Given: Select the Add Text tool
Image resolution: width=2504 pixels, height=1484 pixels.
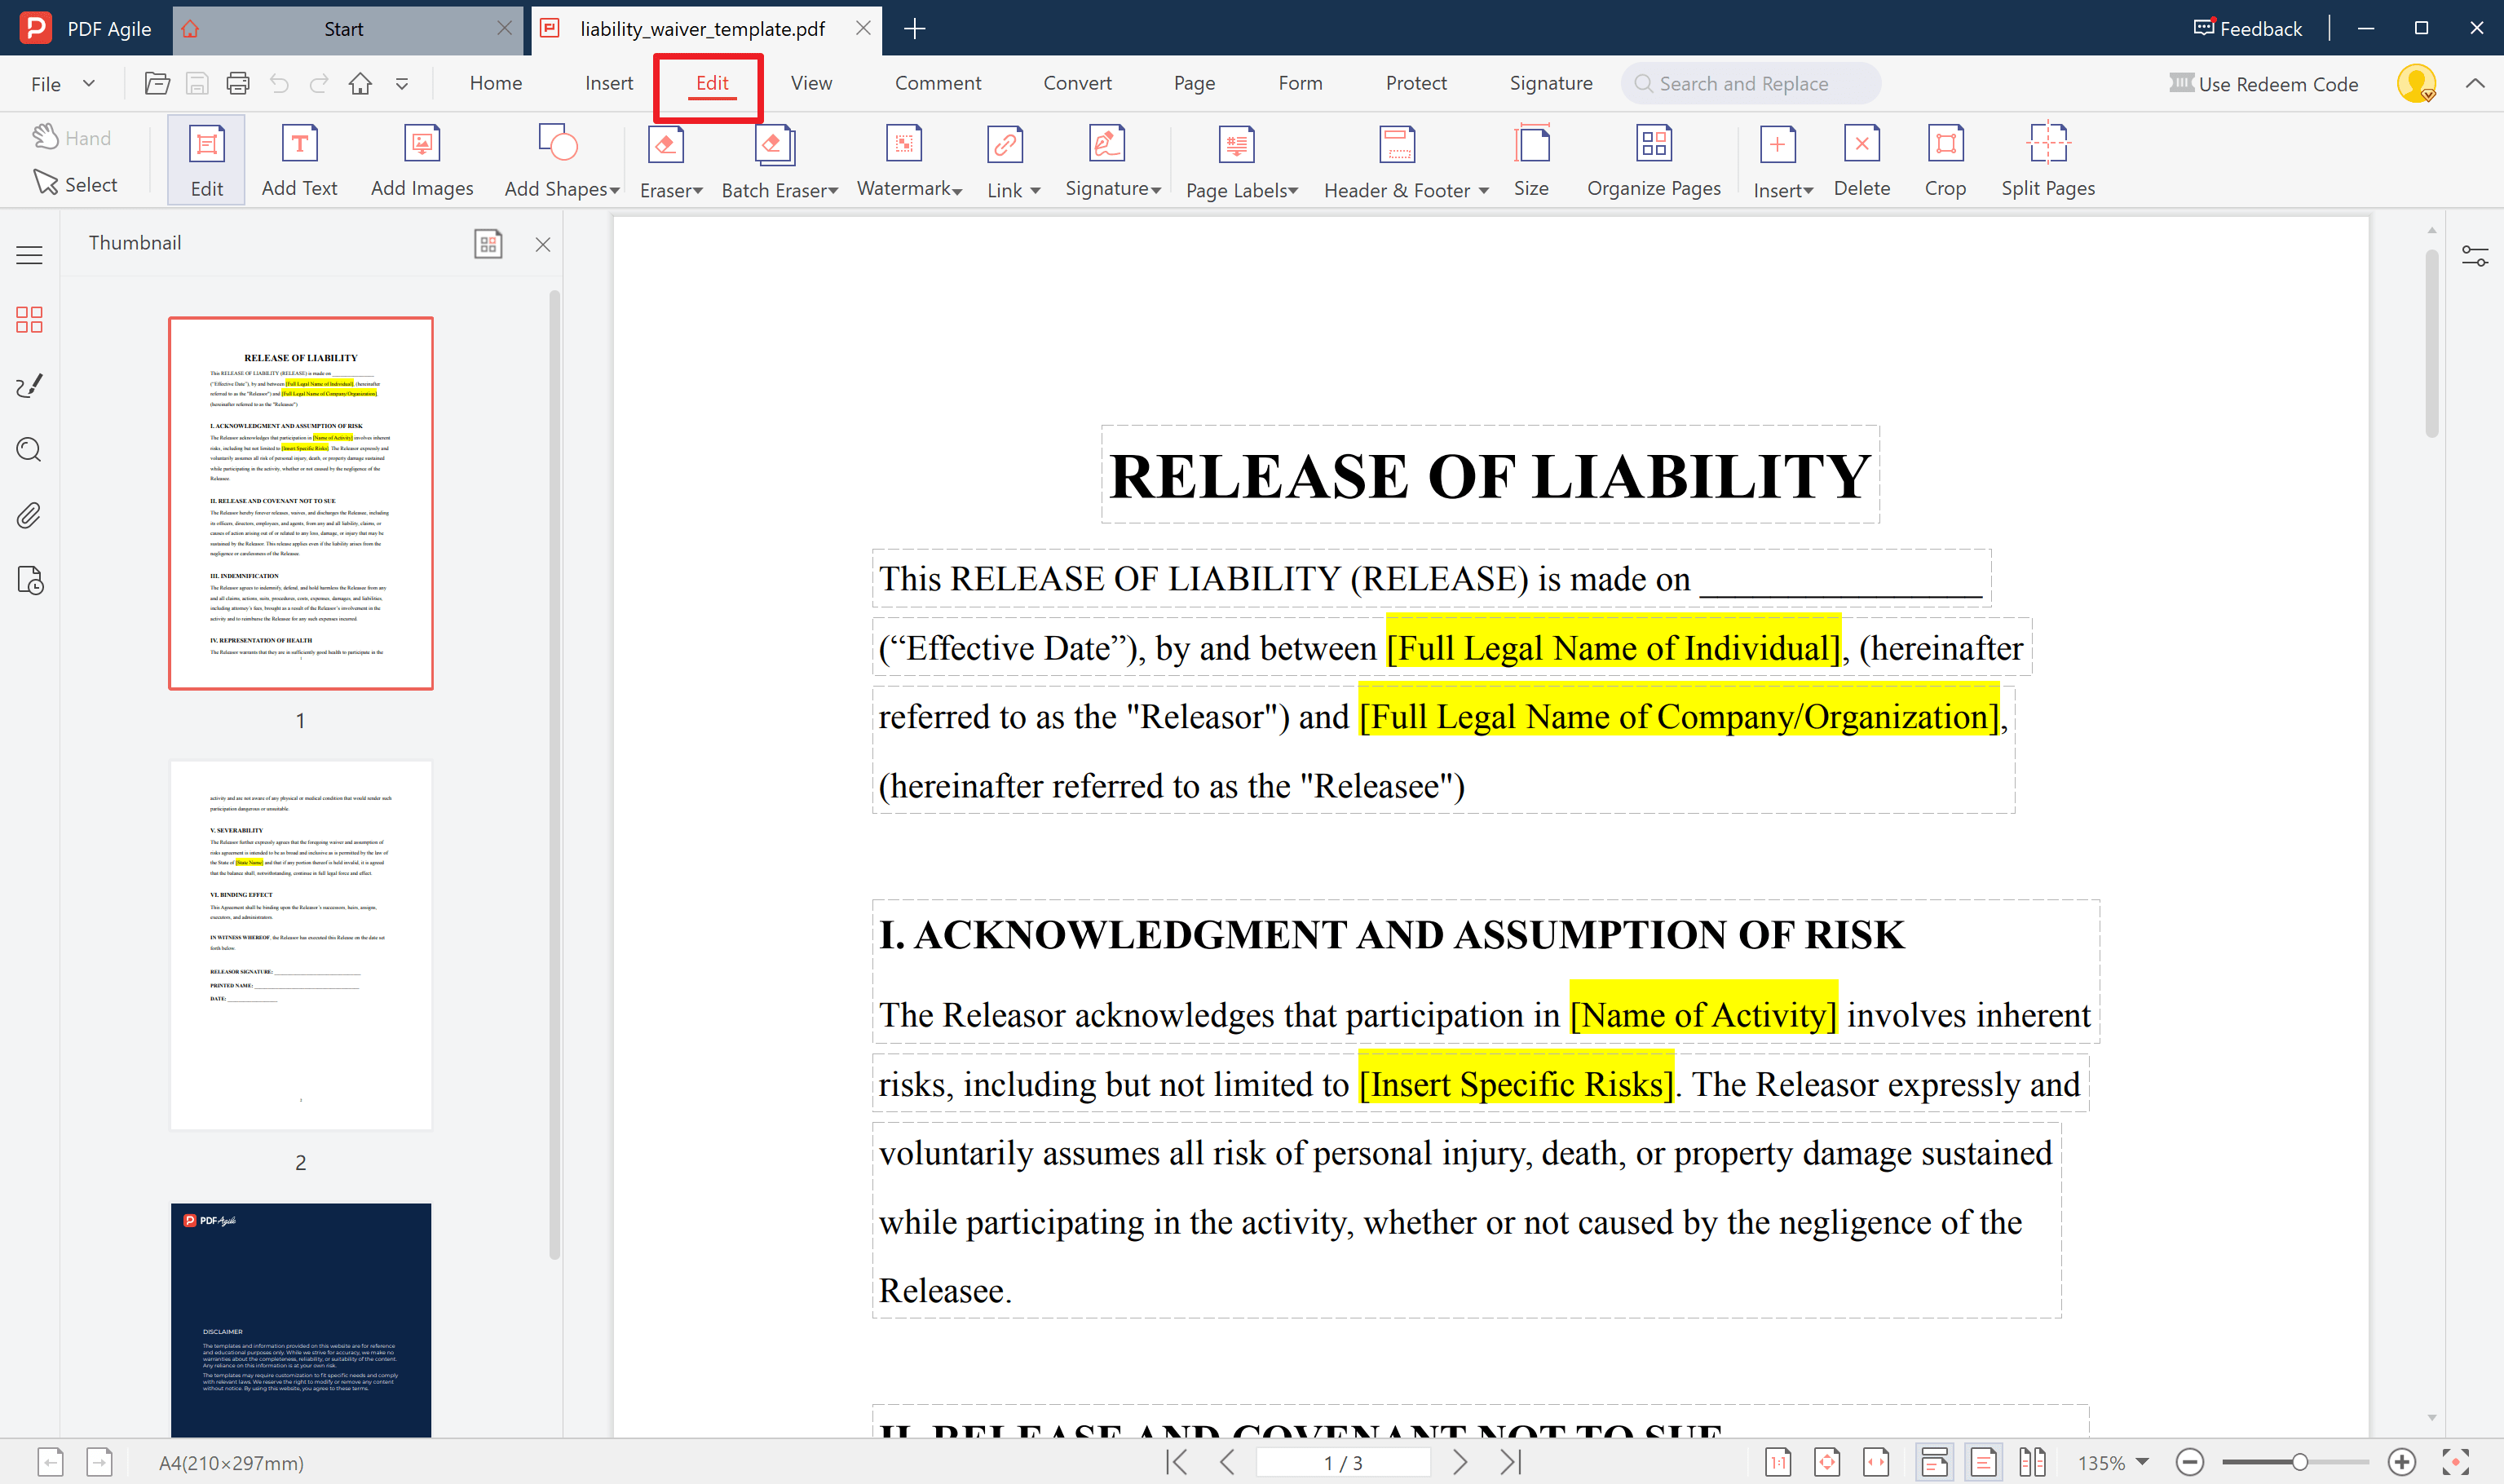Looking at the screenshot, I should [x=299, y=160].
